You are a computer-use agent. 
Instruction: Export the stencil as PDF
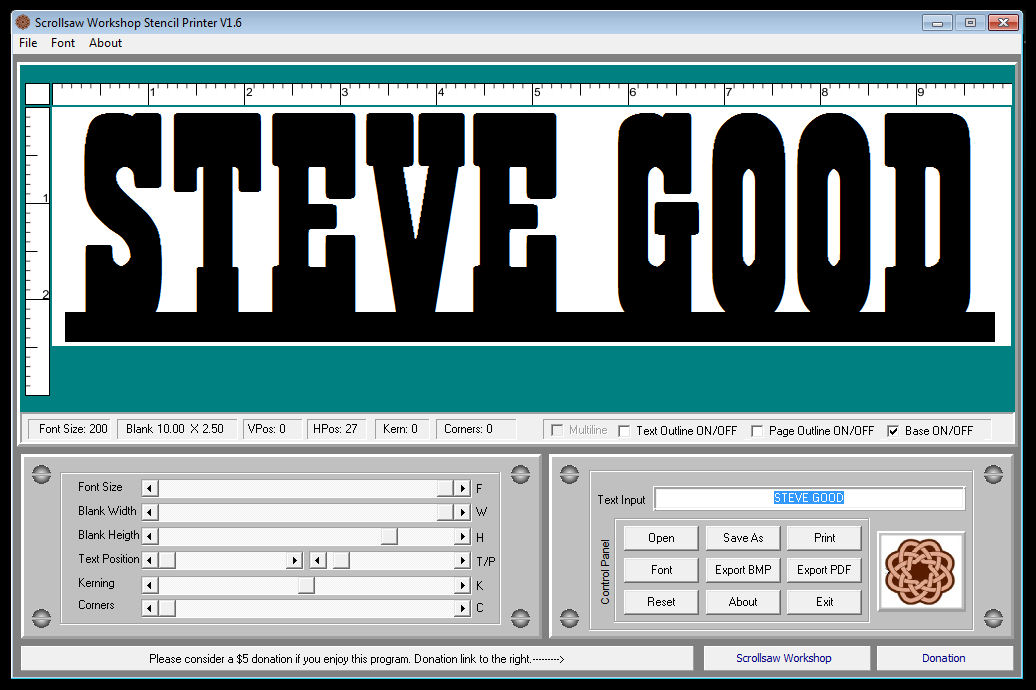coord(824,569)
